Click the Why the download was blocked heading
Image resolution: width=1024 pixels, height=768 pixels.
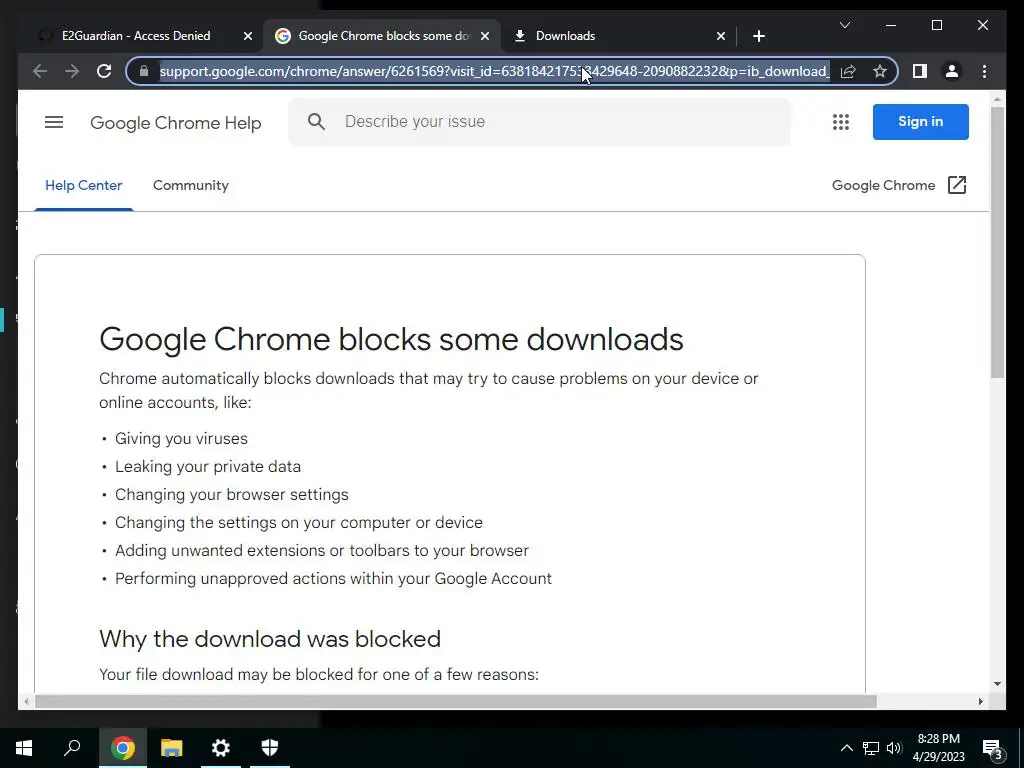coord(270,639)
